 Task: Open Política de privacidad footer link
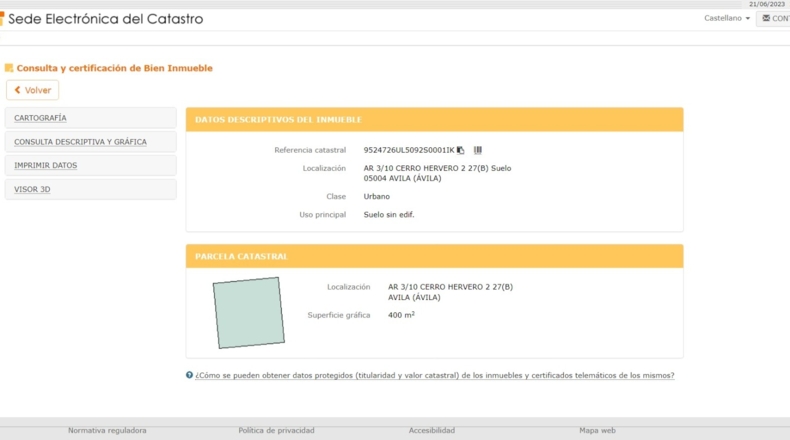click(277, 430)
